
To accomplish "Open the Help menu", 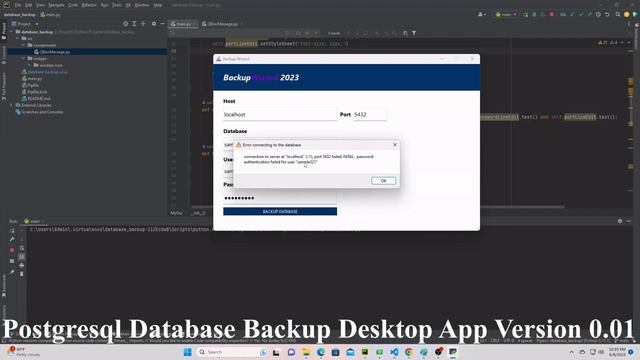I will tap(158, 5).
